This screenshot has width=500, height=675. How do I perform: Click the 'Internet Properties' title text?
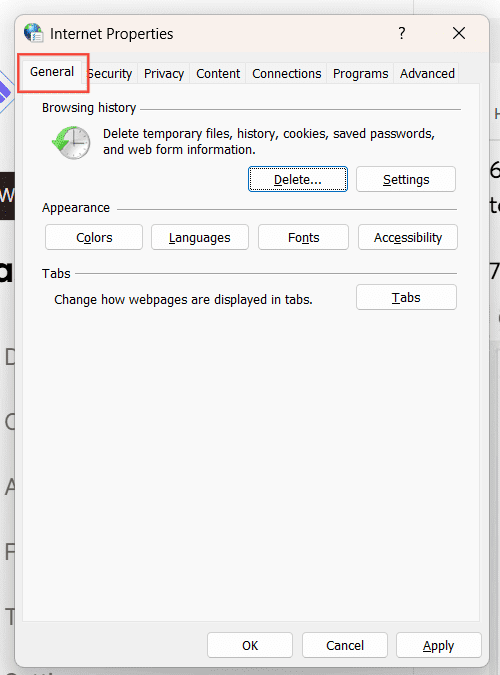pos(112,34)
